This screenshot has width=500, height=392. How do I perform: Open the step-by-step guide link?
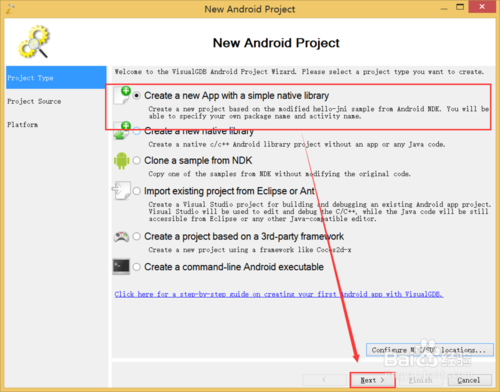(x=279, y=294)
